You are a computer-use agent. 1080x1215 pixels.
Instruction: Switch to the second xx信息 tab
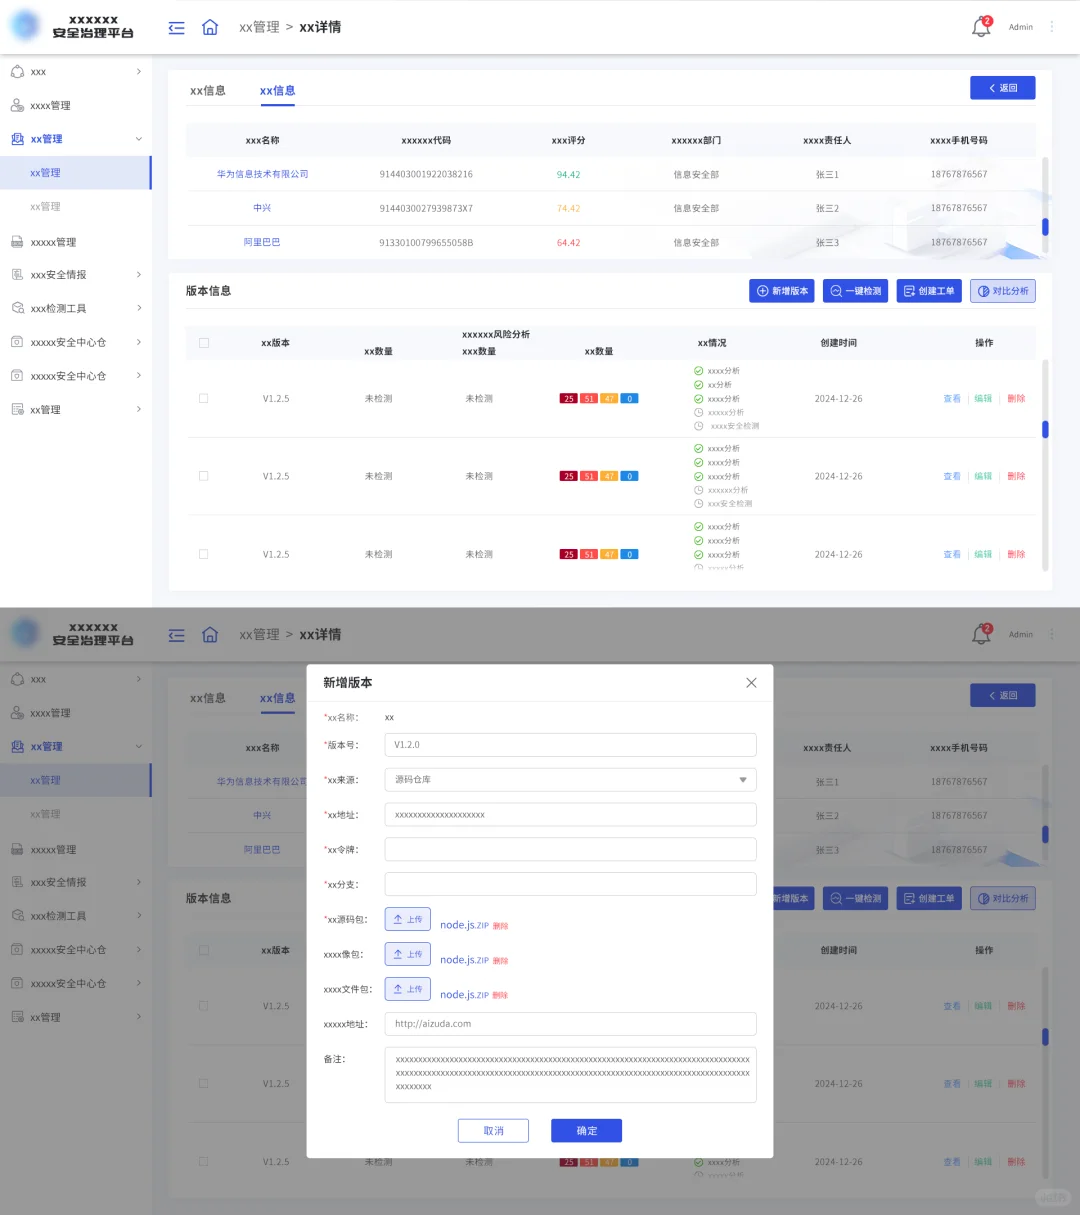click(x=277, y=90)
